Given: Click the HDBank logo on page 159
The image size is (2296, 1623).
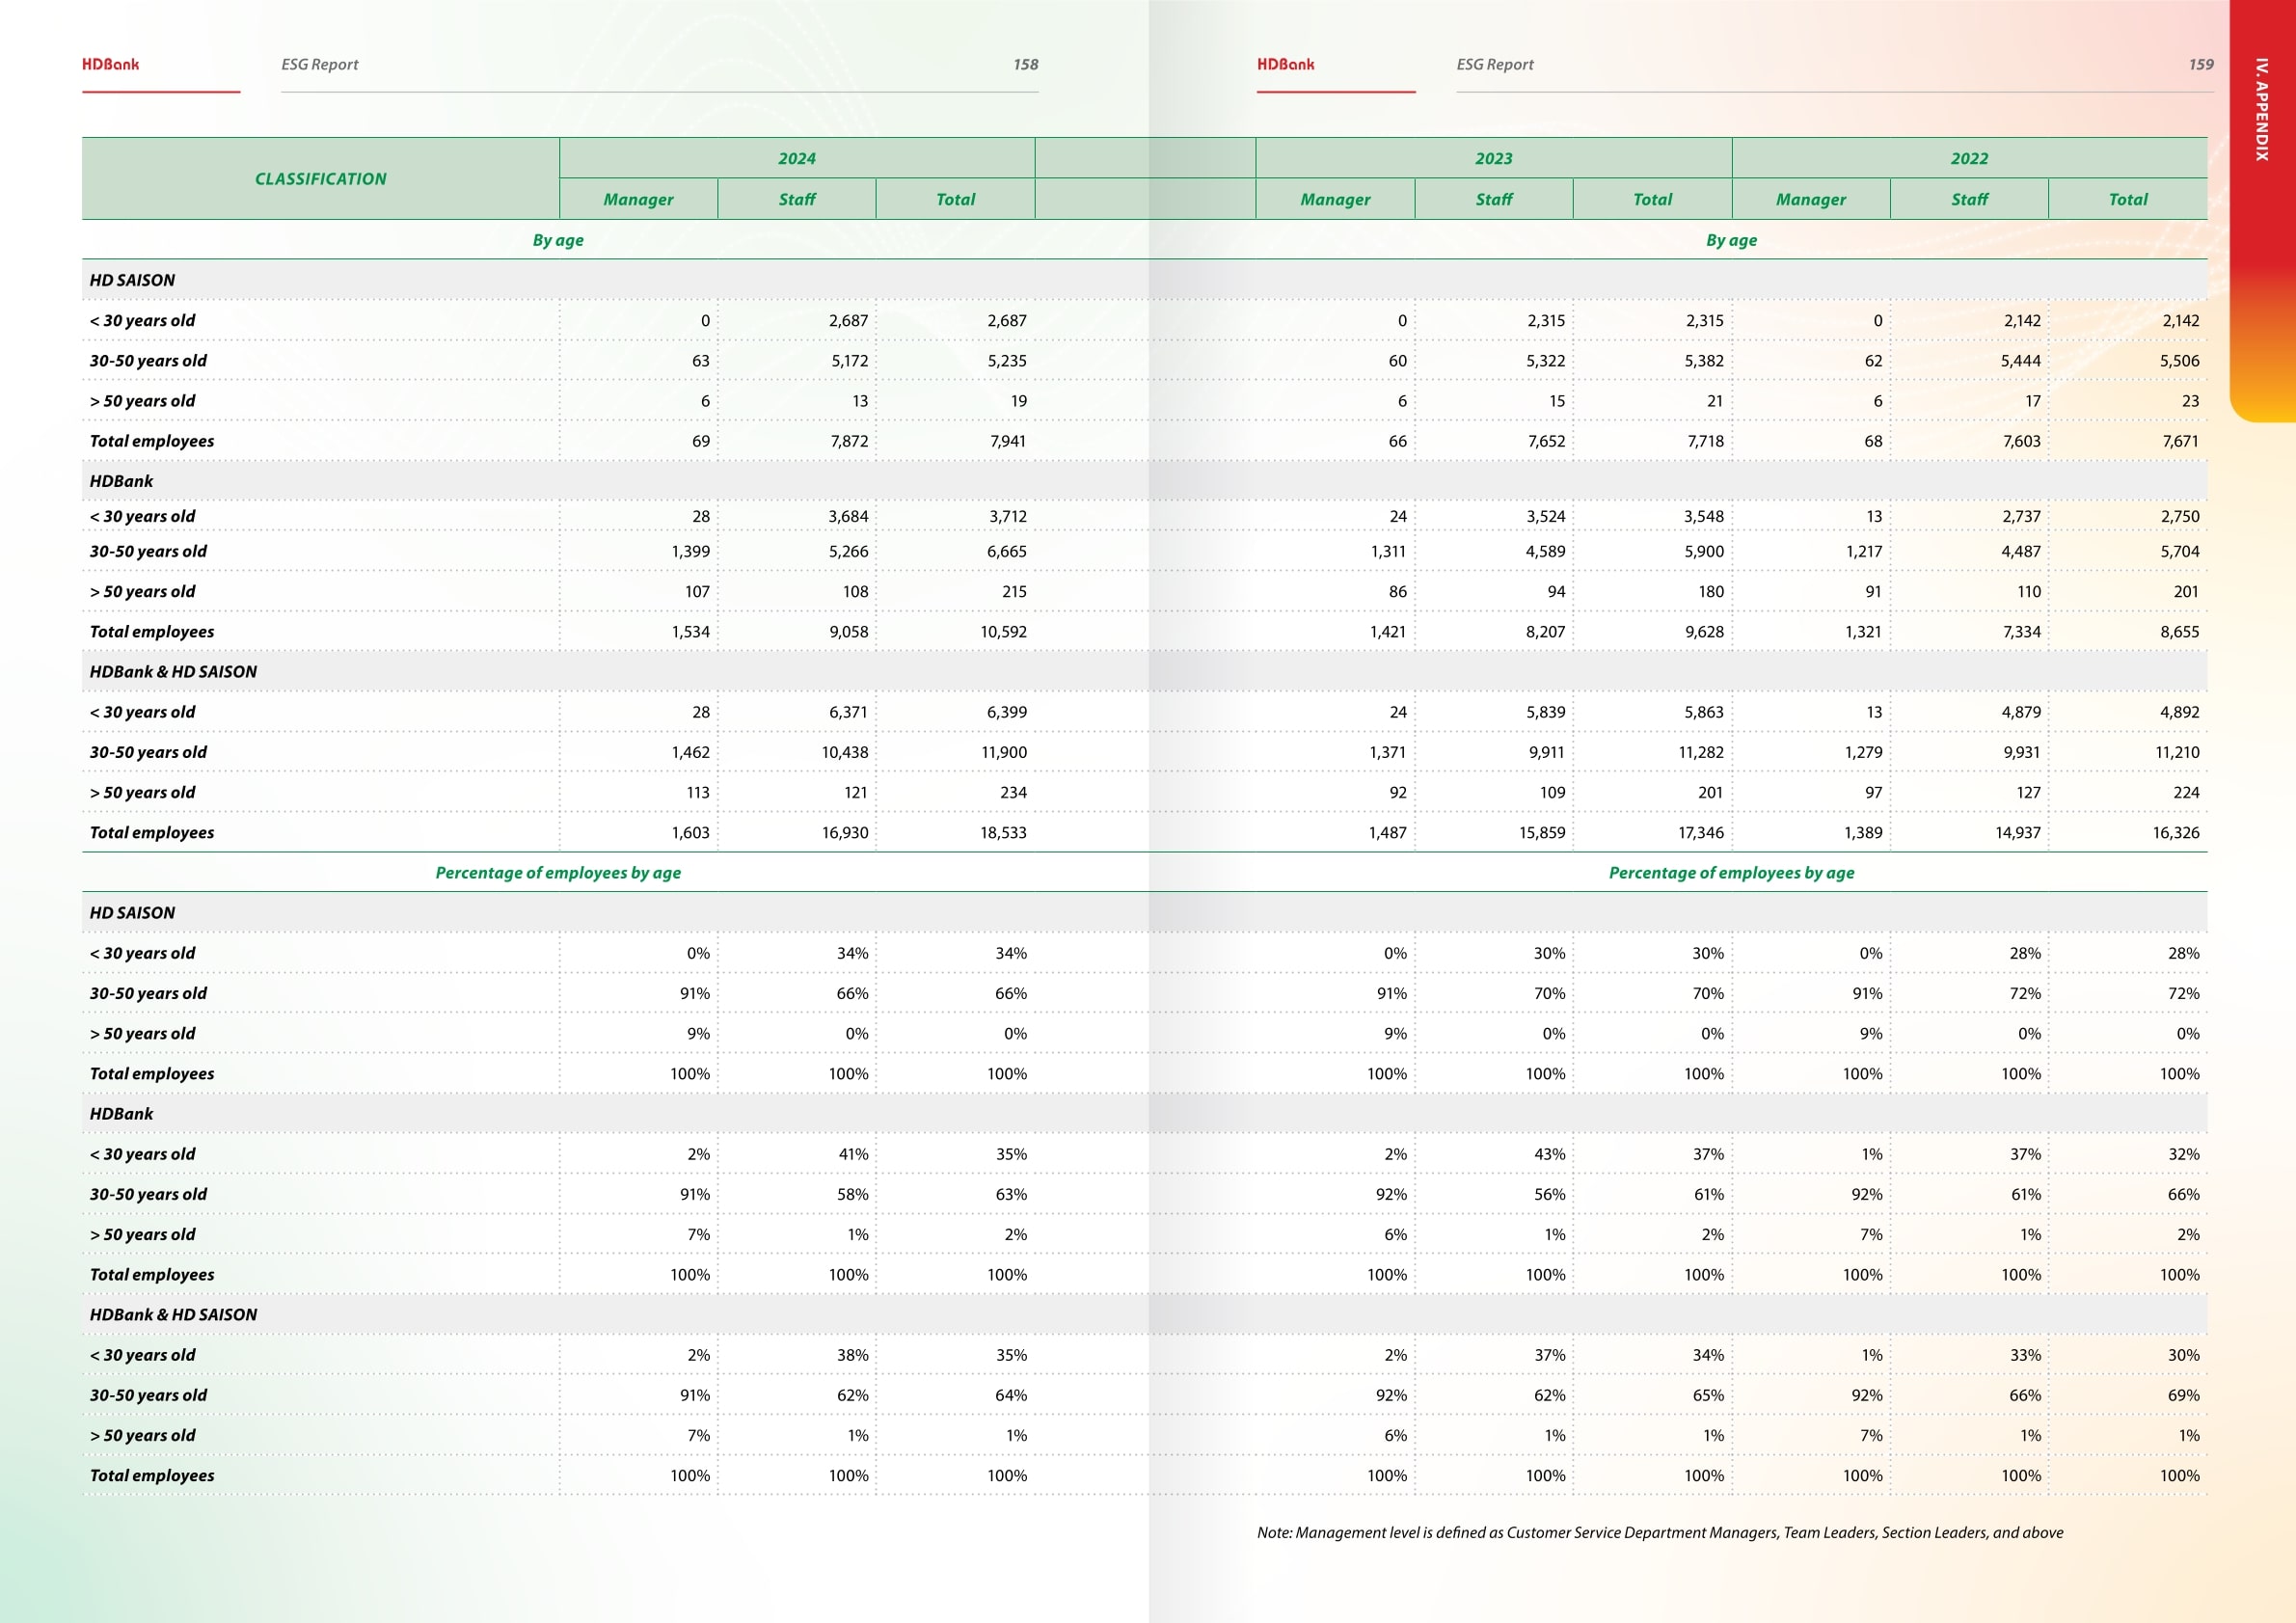Looking at the screenshot, I should (1285, 64).
